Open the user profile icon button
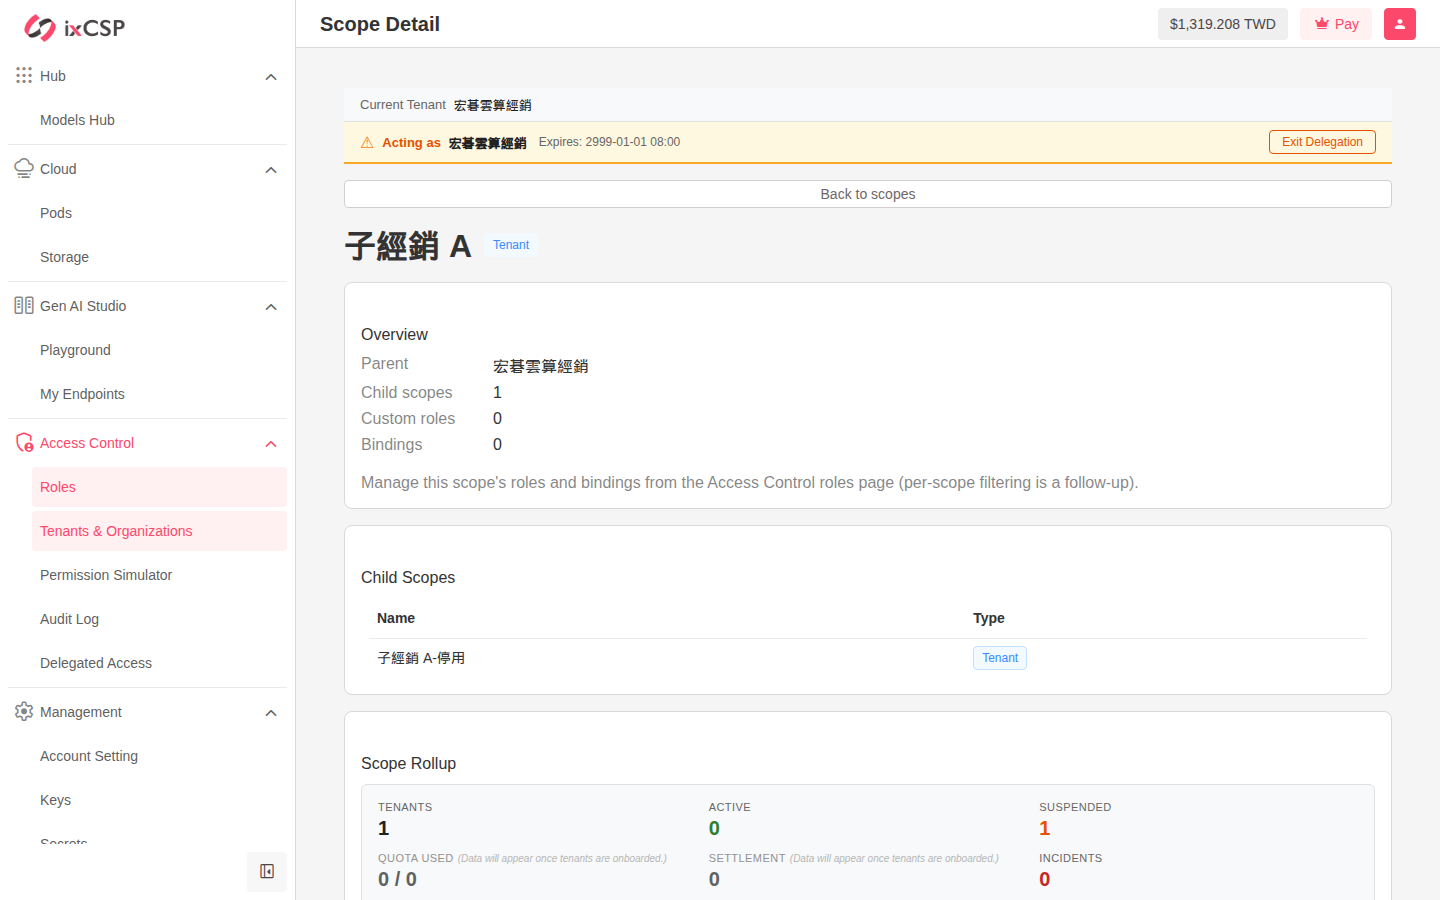This screenshot has height=900, width=1440. pyautogui.click(x=1400, y=24)
